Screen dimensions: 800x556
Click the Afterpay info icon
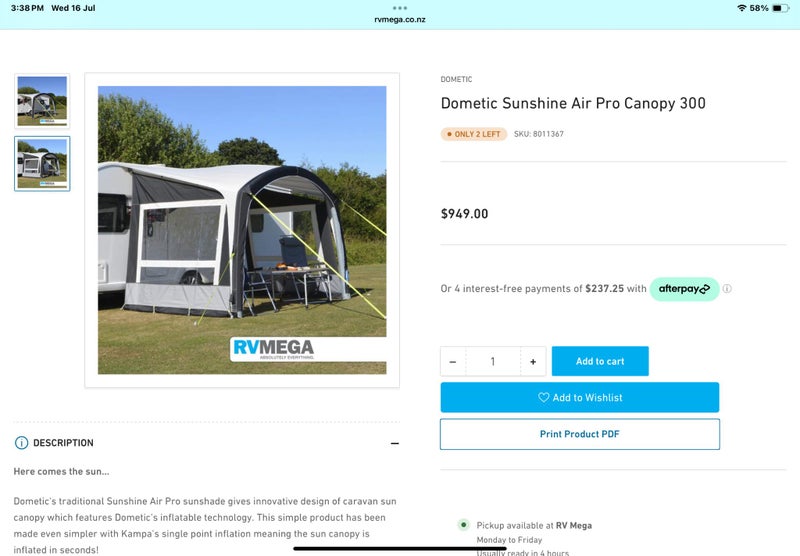727,289
